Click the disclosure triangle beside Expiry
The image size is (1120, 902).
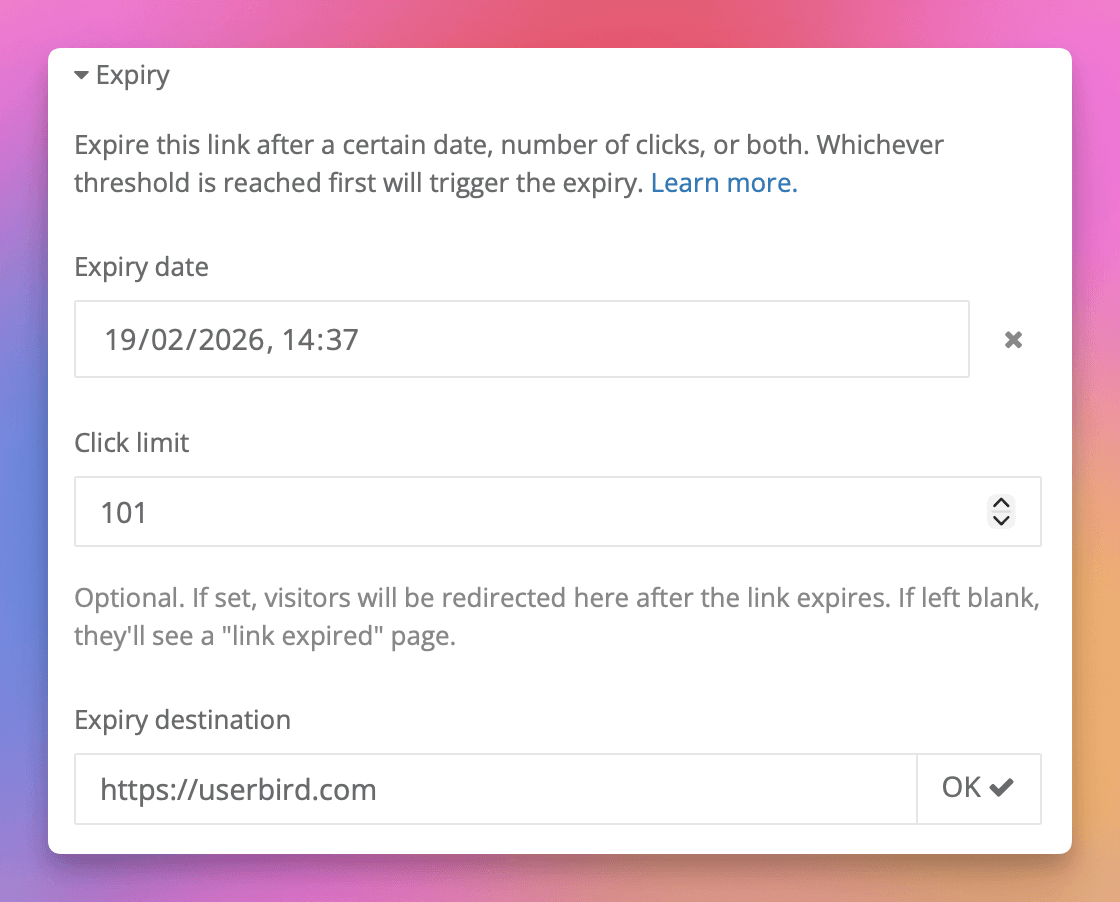[82, 74]
